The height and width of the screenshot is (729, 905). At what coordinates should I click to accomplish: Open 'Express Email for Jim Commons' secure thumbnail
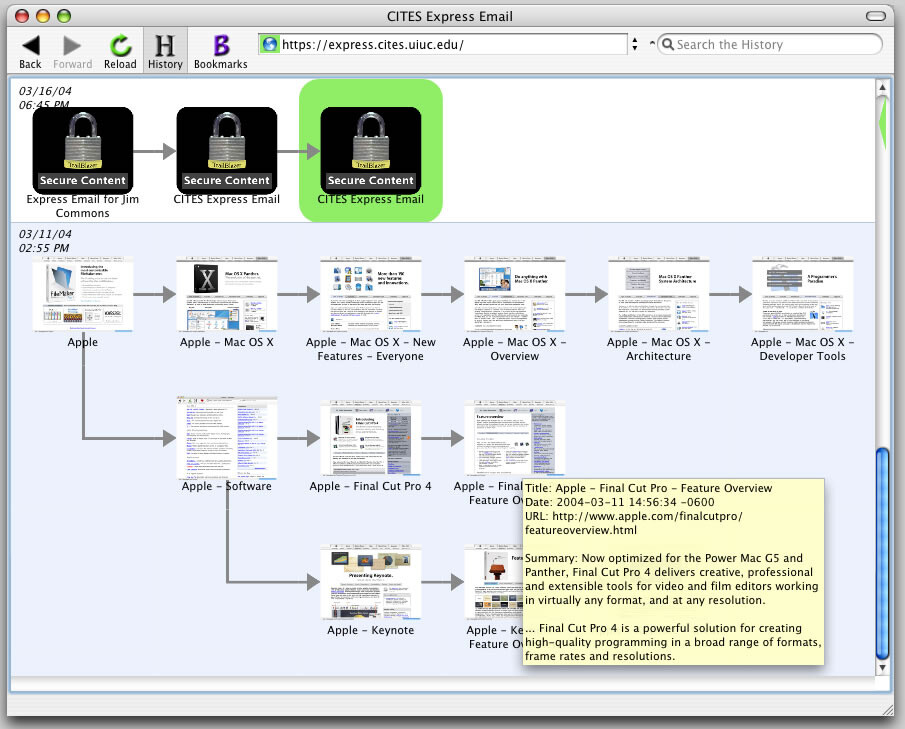point(83,150)
